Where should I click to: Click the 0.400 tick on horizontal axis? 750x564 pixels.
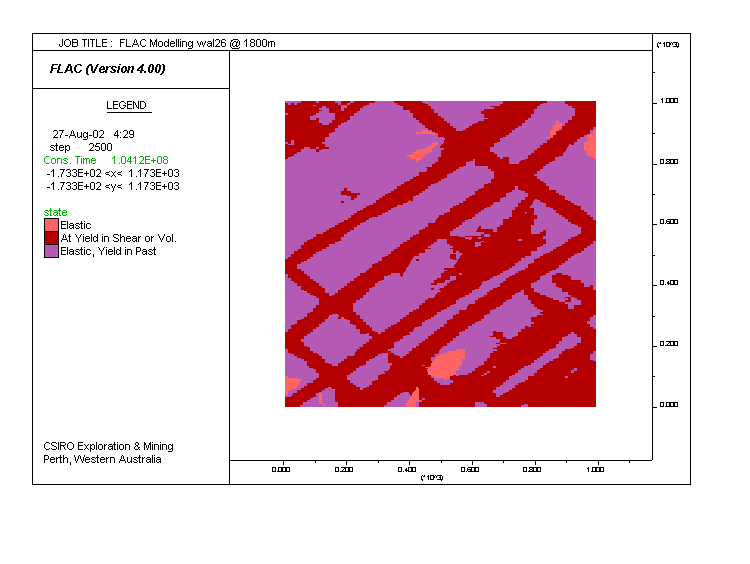click(x=408, y=467)
